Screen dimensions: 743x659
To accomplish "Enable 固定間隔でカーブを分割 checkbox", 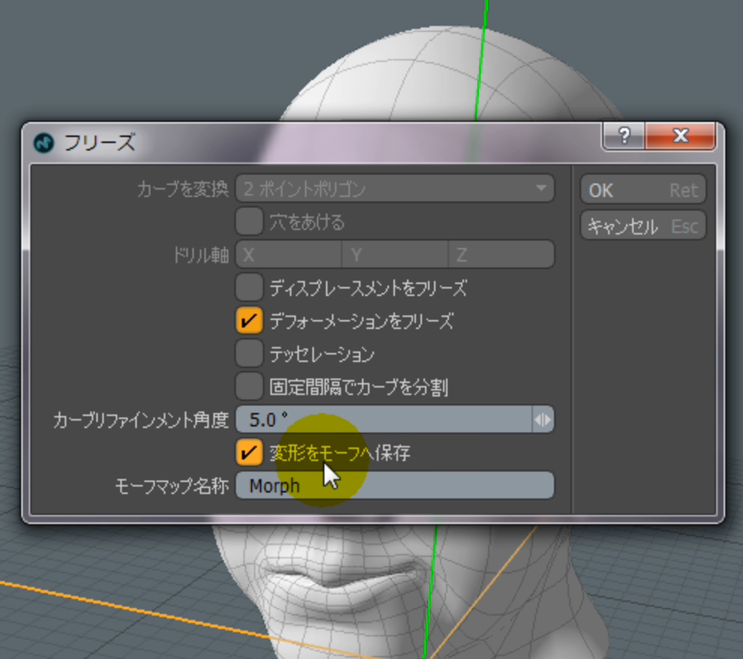I will 249,386.
